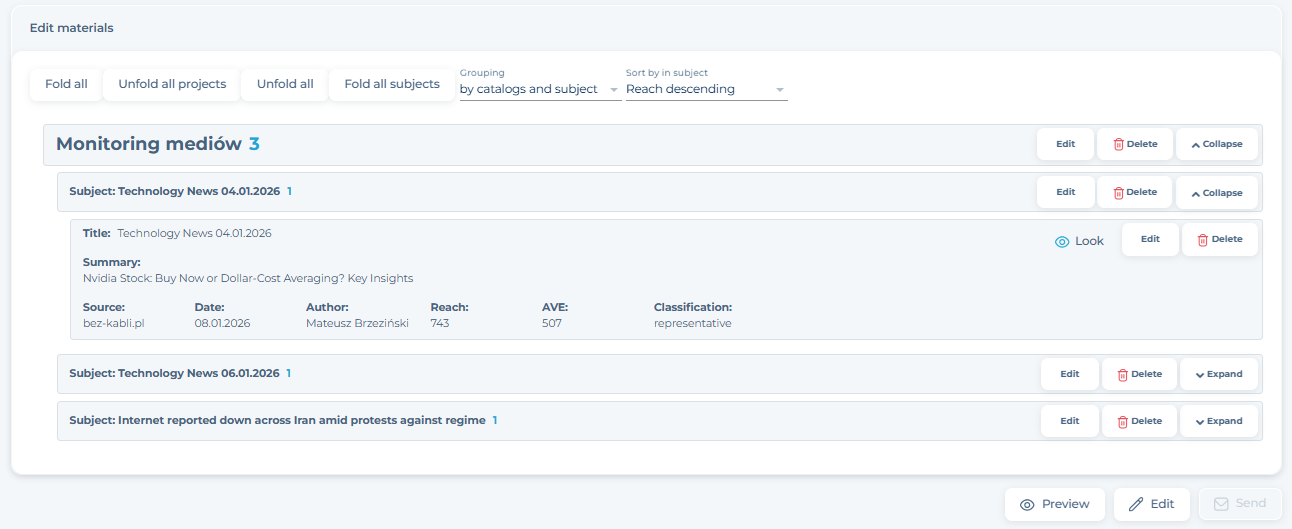Look at the Technology News article
This screenshot has width=1292, height=529.
(x=1079, y=241)
